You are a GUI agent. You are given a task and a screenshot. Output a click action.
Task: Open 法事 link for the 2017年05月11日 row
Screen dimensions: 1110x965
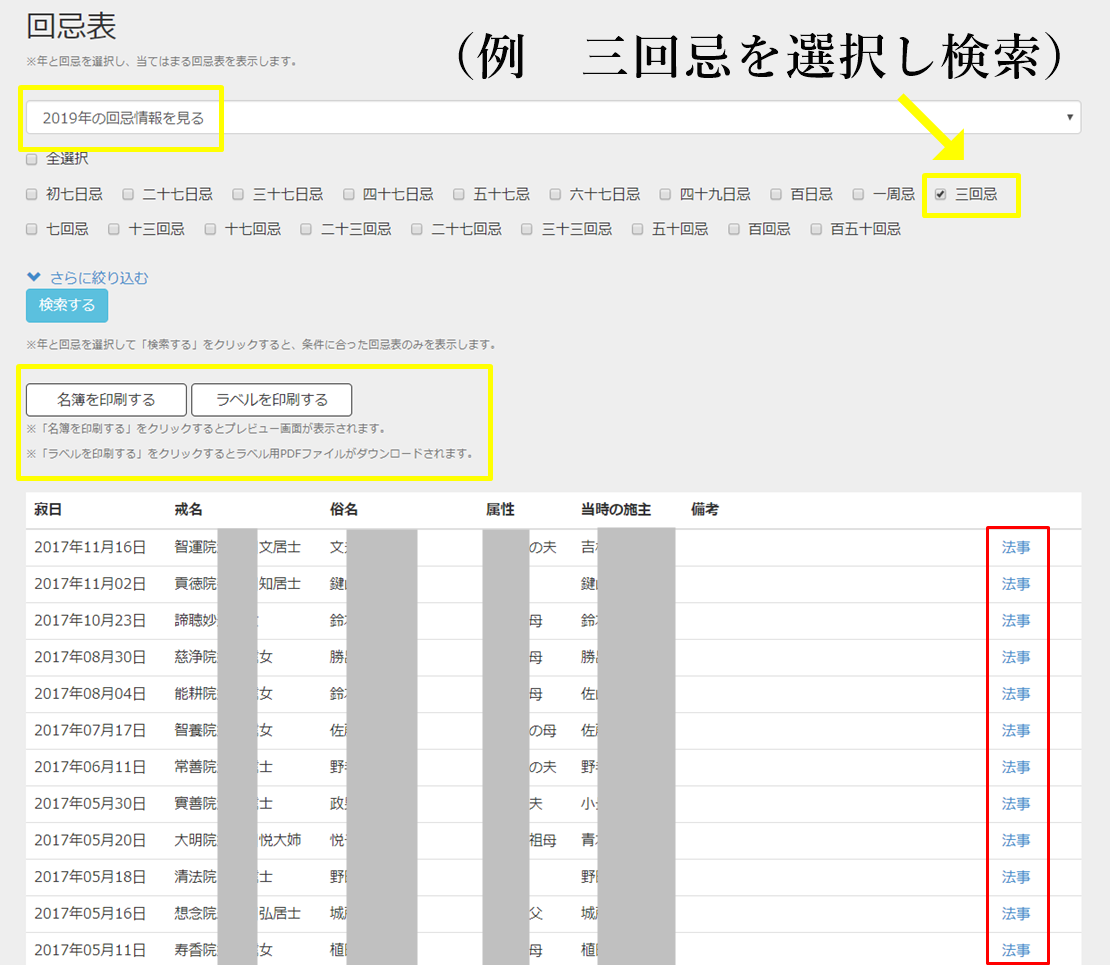pyautogui.click(x=1017, y=949)
